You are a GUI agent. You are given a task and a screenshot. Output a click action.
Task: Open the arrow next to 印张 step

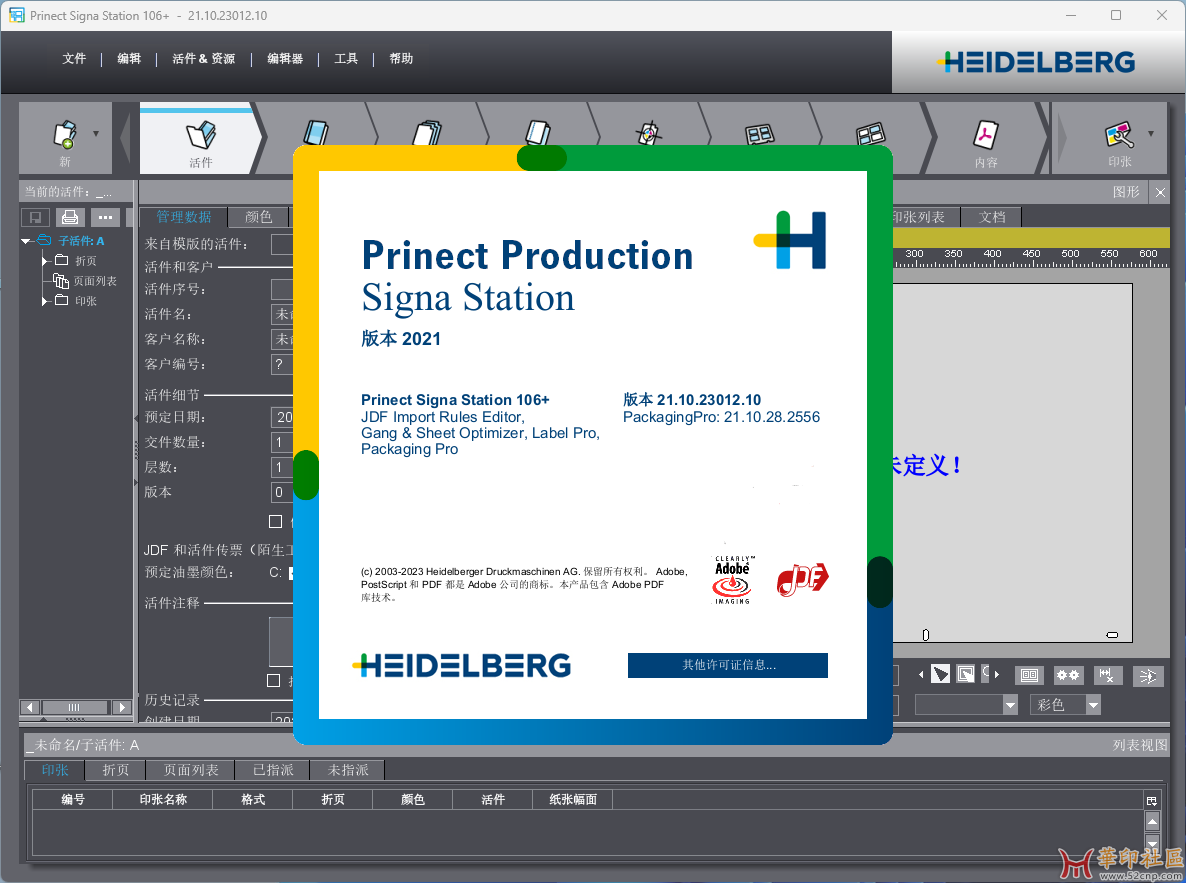(x=1150, y=134)
